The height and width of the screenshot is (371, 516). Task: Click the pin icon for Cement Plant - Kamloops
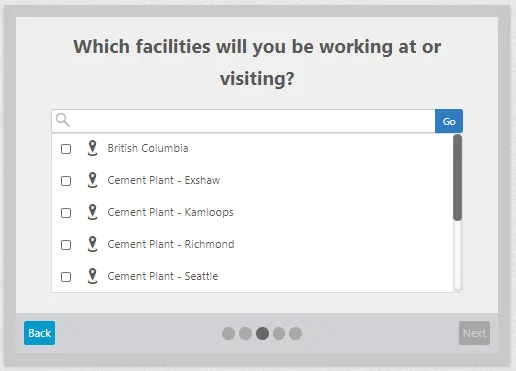click(92, 212)
